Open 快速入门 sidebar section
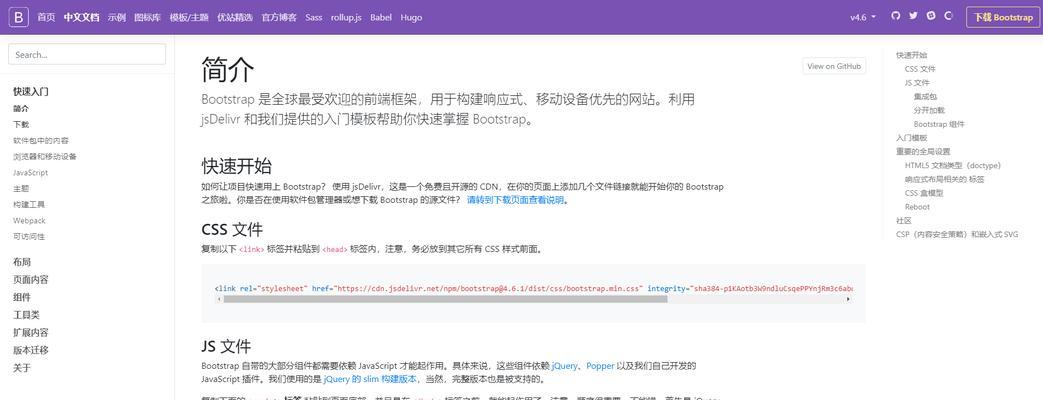 point(31,91)
